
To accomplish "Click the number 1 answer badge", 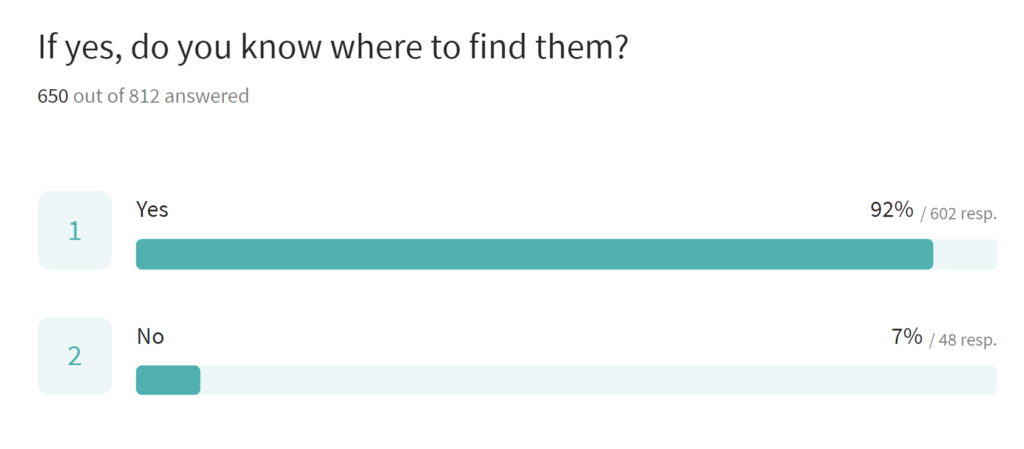I will (74, 230).
